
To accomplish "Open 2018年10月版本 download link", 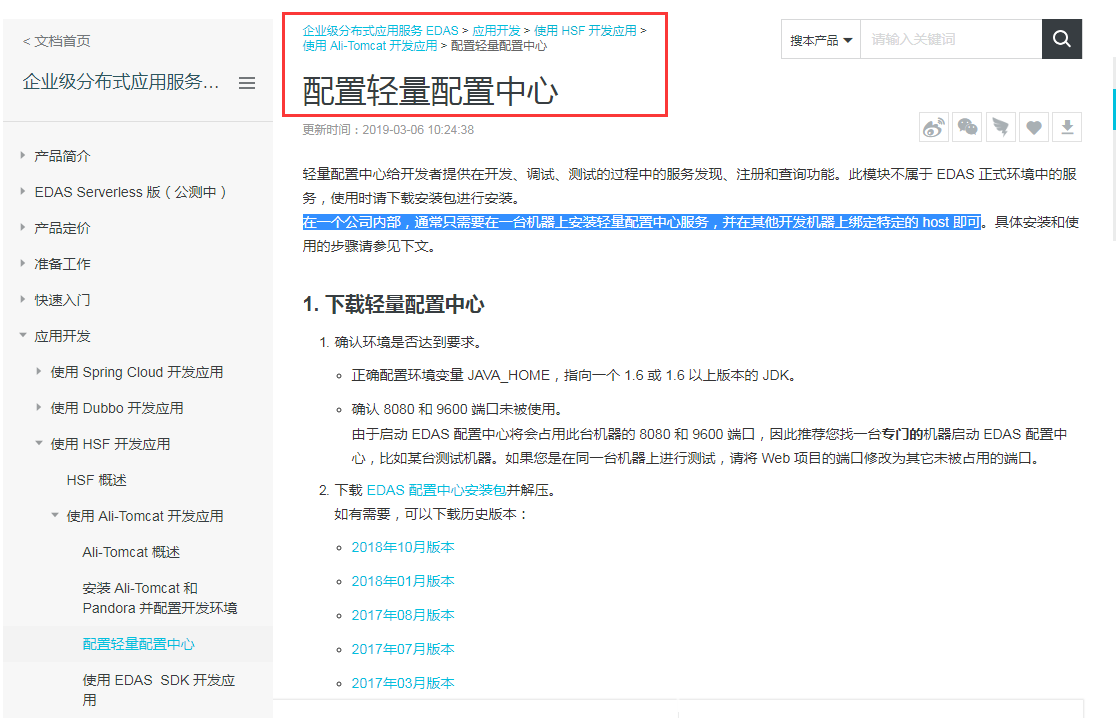I will (403, 547).
